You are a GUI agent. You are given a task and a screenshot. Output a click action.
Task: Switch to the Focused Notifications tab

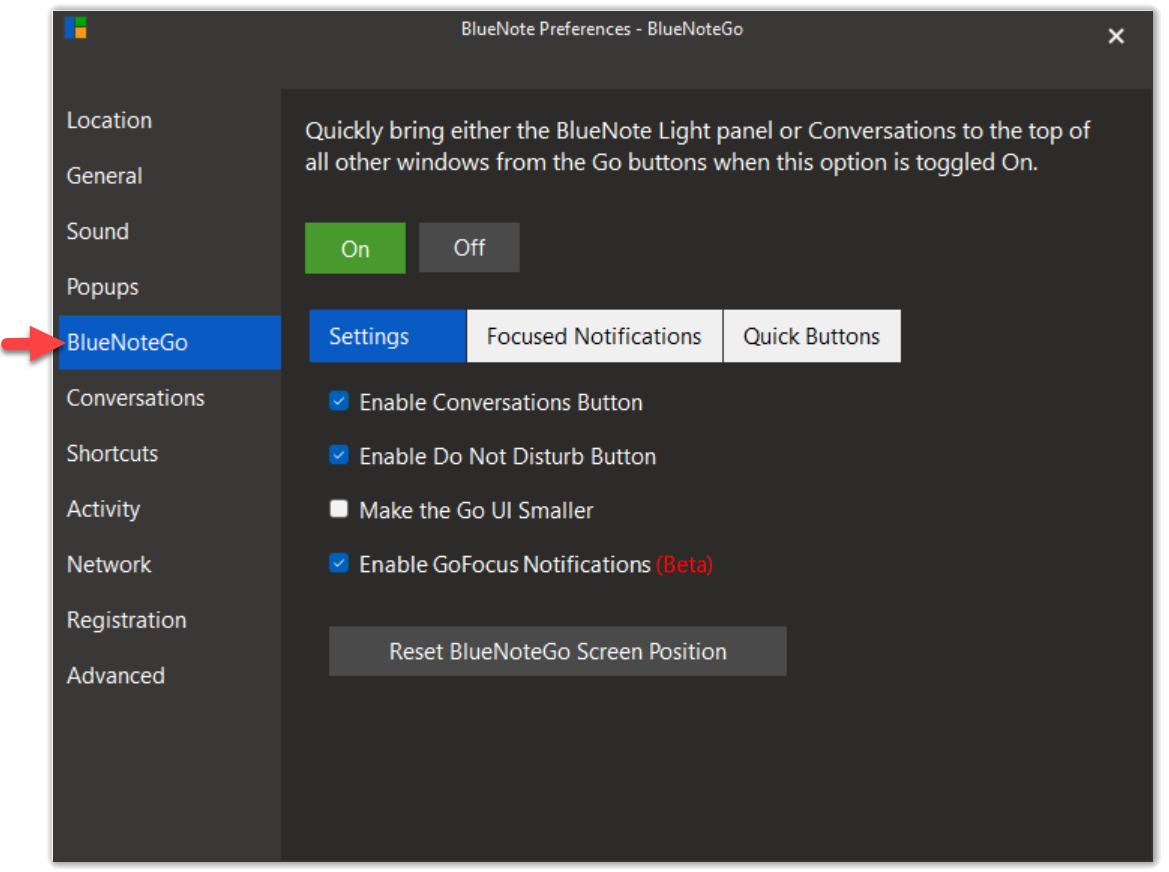594,336
